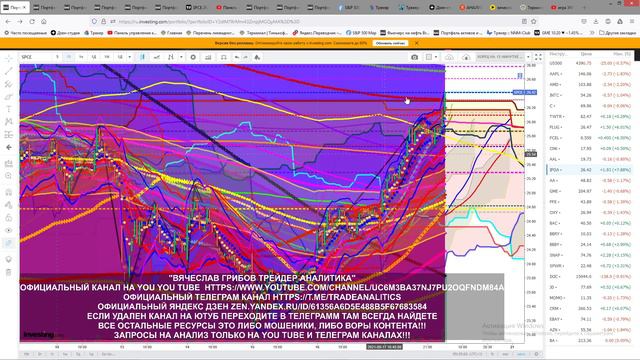Image resolution: width=640 pixels, height=360 pixels.
Task: Select the US500 row in watchlist
Action: click(589, 63)
